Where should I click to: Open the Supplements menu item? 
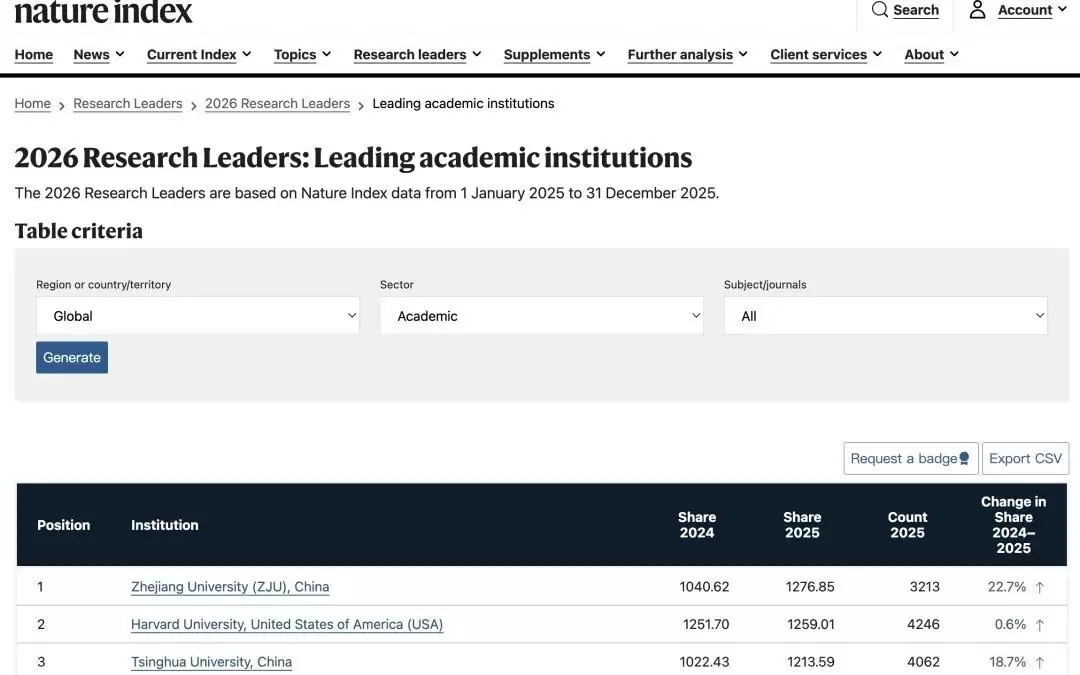547,54
